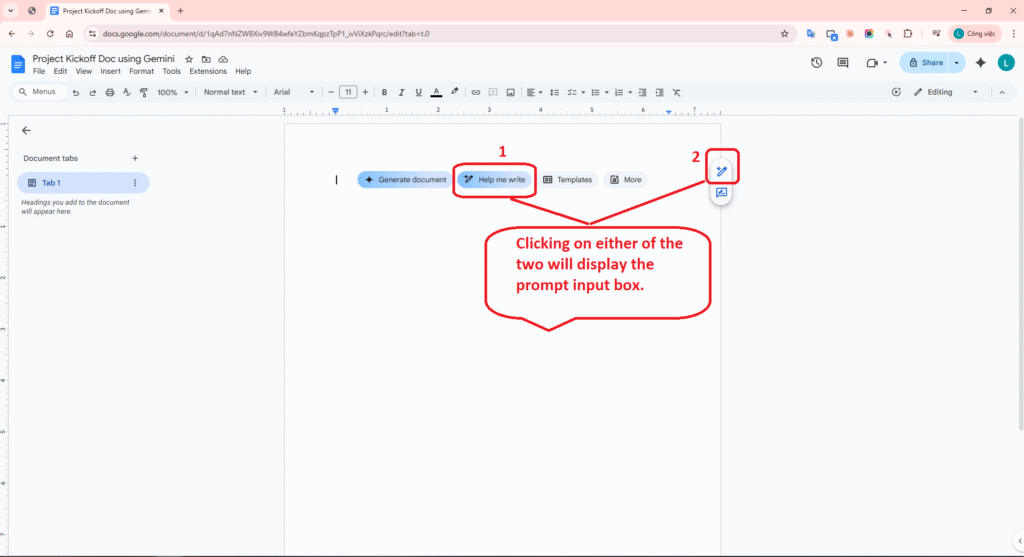
Task: Click the Help me write button
Action: [495, 180]
